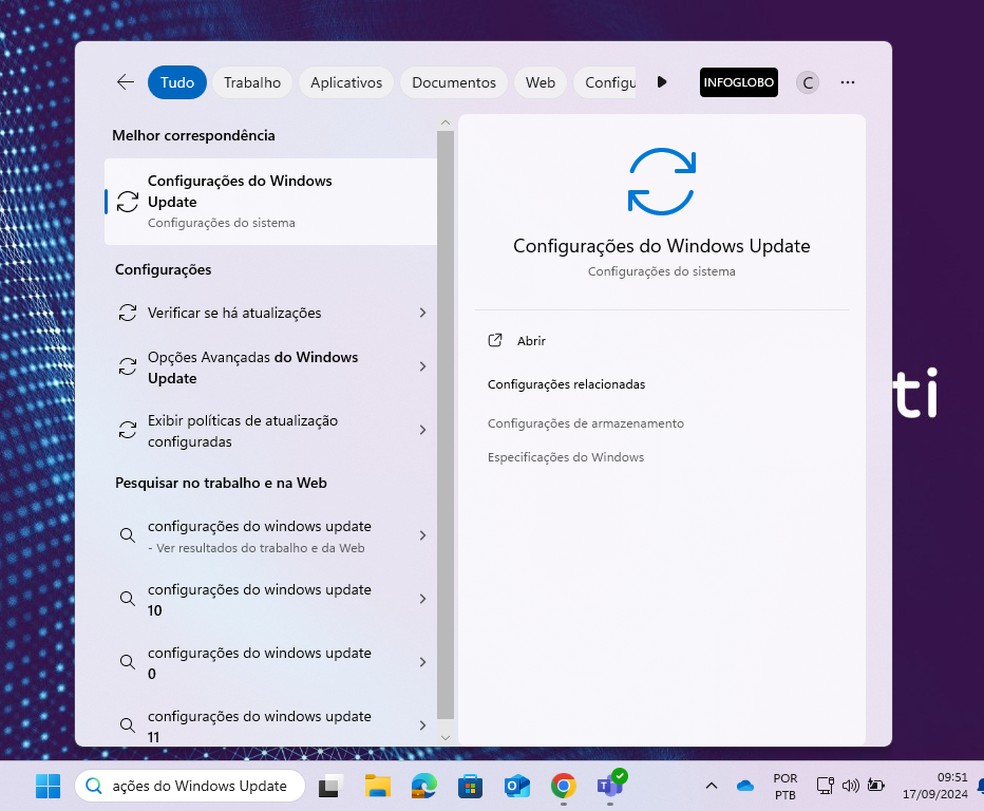The height and width of the screenshot is (811, 984).
Task: Click scrollbar down arrow in results list
Action: pos(446,738)
